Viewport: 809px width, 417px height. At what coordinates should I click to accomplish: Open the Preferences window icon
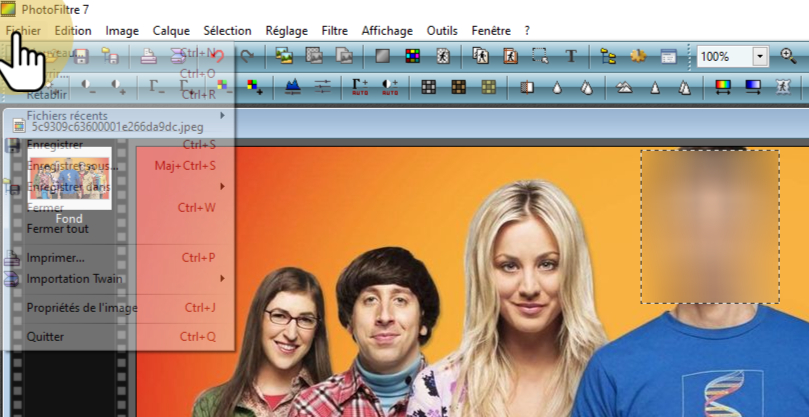pos(668,56)
